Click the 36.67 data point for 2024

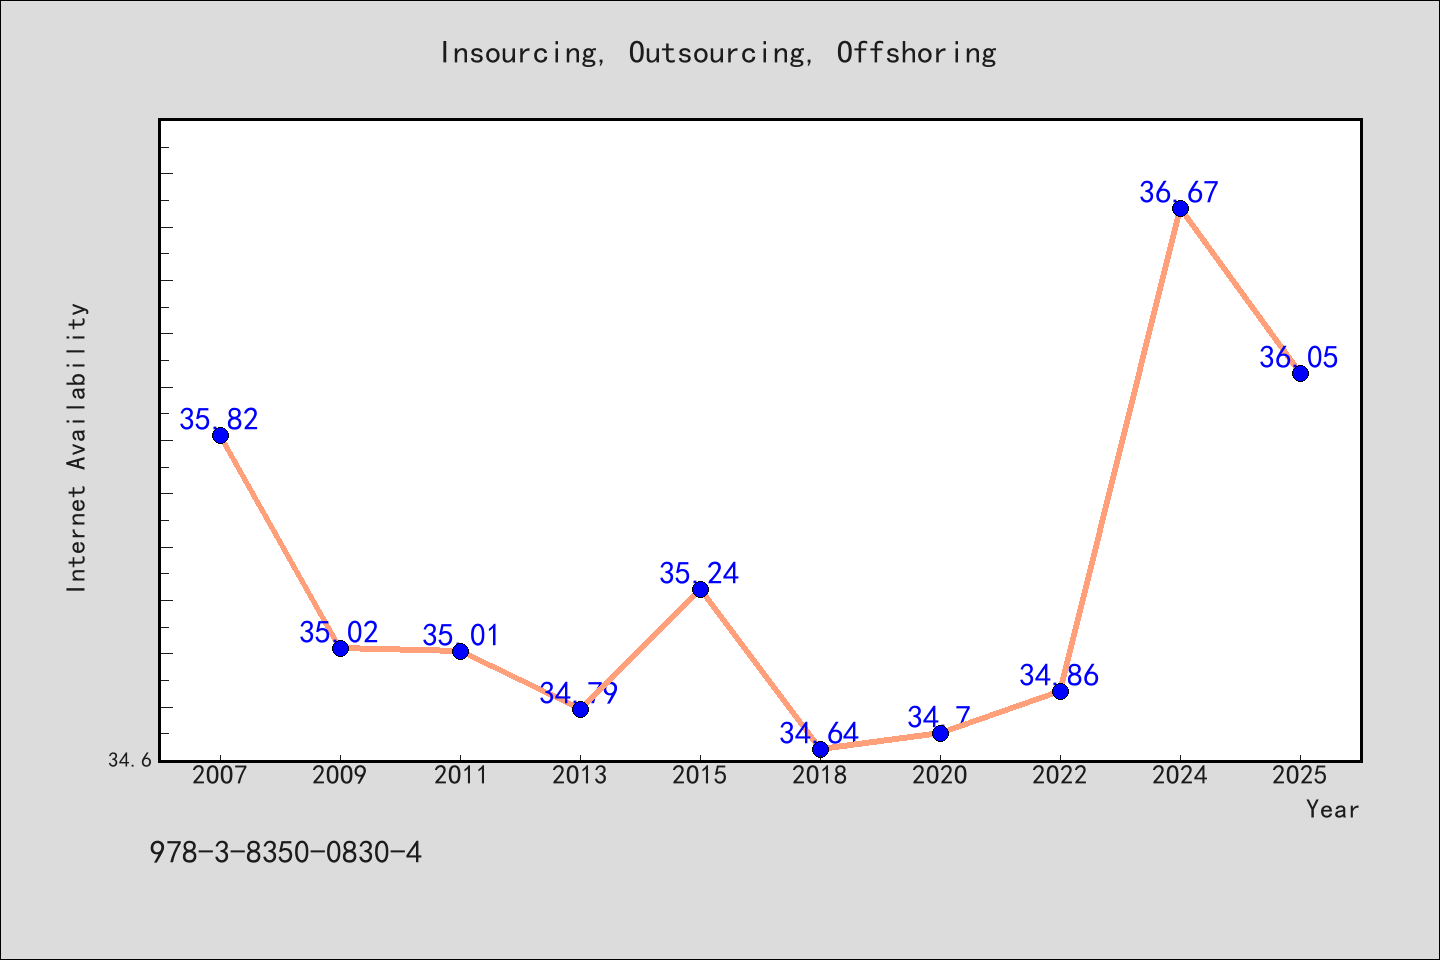(x=1180, y=208)
